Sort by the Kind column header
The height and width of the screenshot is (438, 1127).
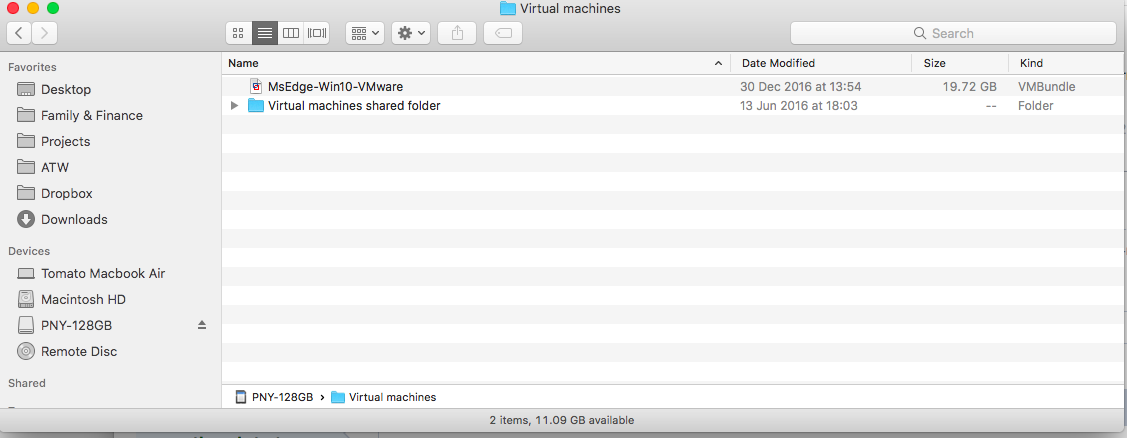[x=1066, y=63]
